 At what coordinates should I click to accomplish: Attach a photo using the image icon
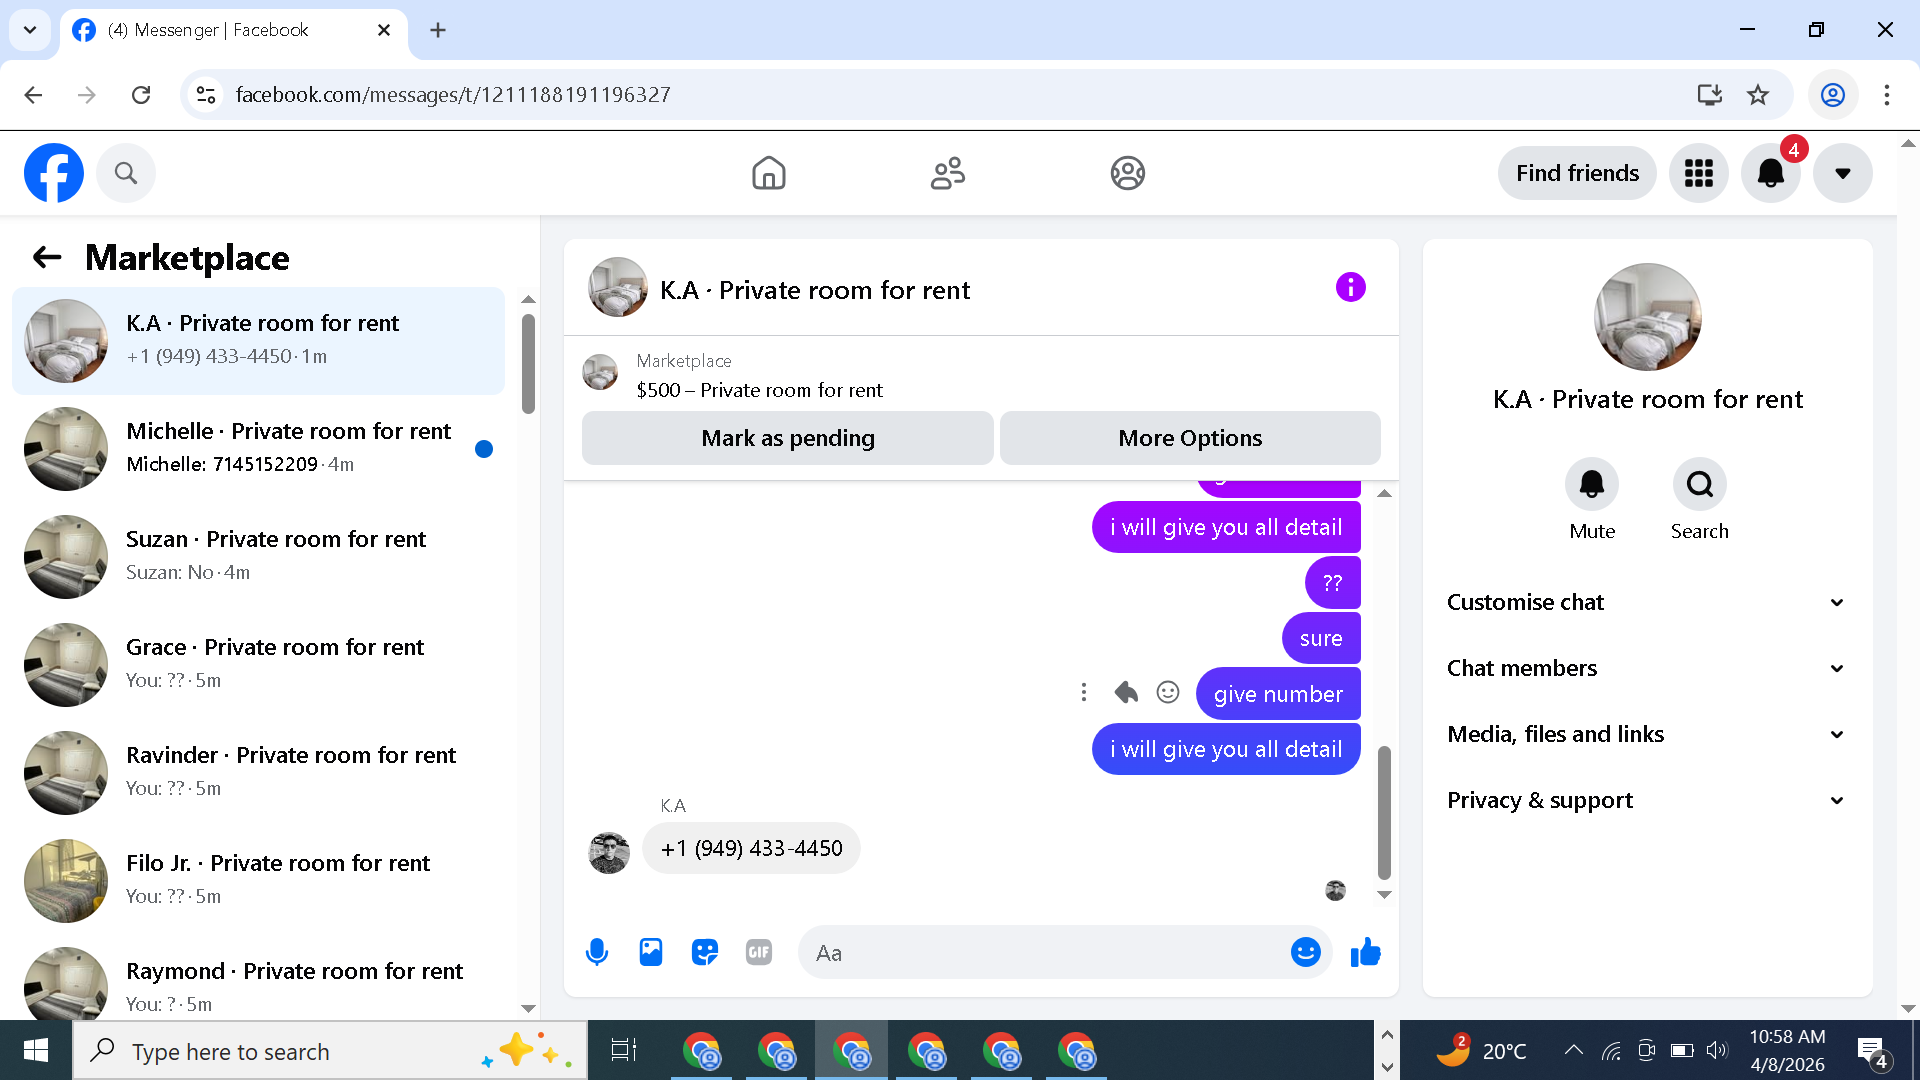pos(651,952)
